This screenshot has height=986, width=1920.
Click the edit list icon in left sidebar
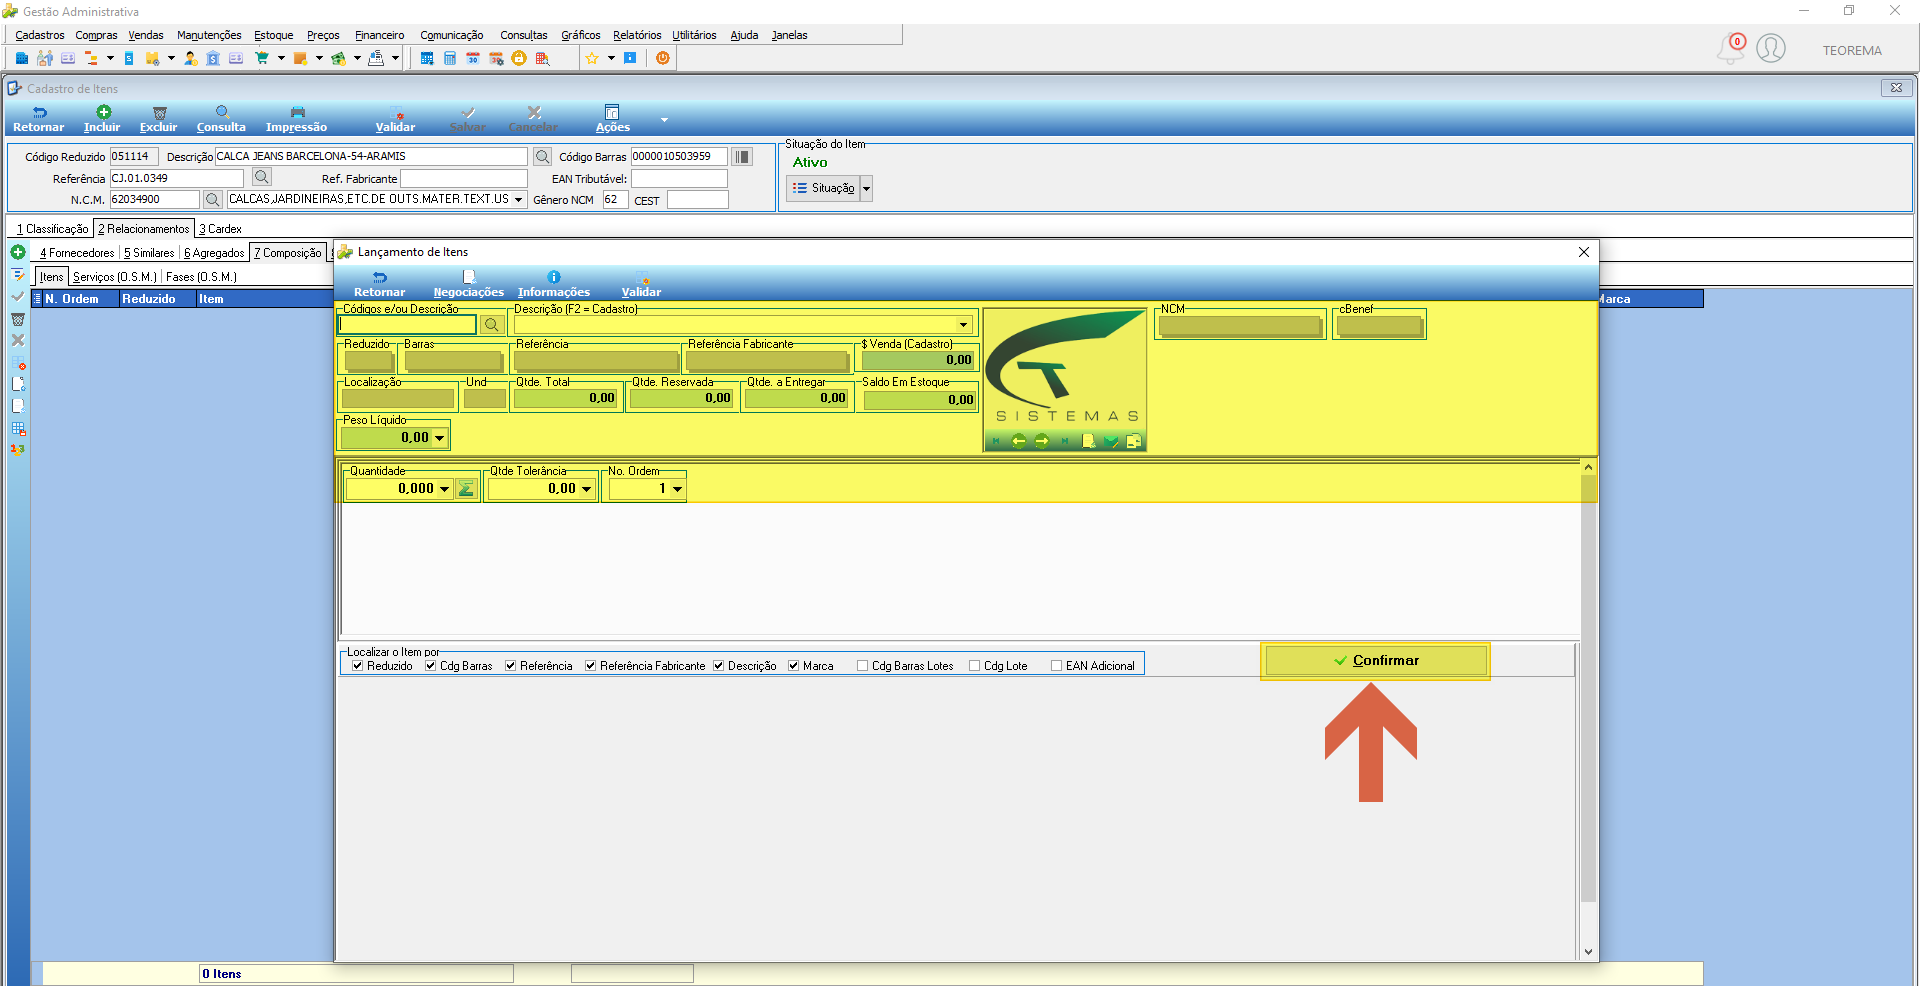(x=18, y=275)
